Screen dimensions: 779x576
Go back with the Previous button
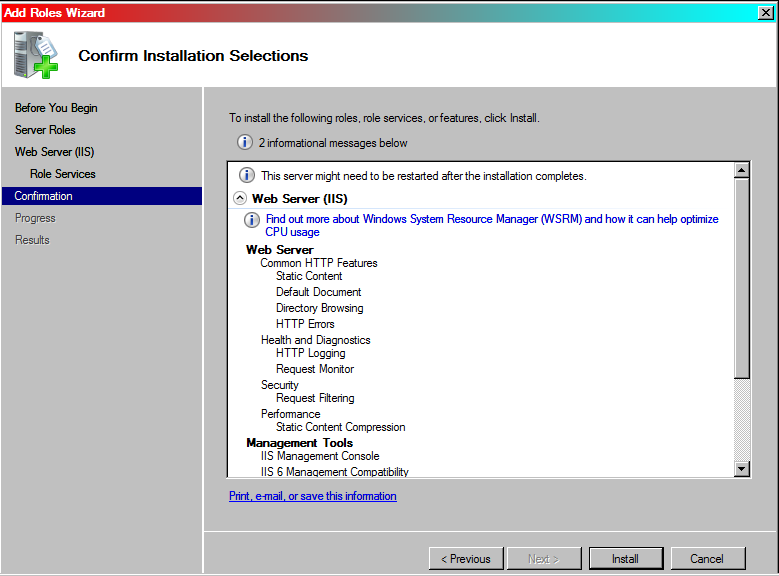(x=466, y=559)
